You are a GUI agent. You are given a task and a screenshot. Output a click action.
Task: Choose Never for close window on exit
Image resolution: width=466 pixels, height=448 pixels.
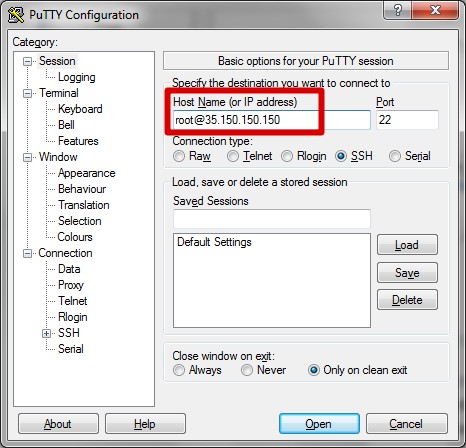247,370
